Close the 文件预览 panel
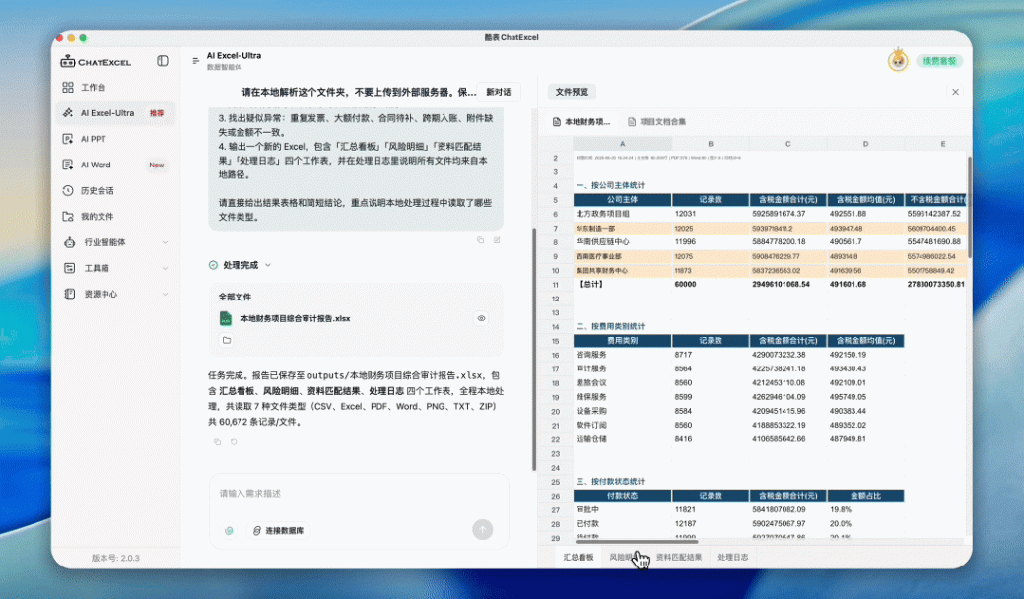1024x599 pixels. point(955,92)
